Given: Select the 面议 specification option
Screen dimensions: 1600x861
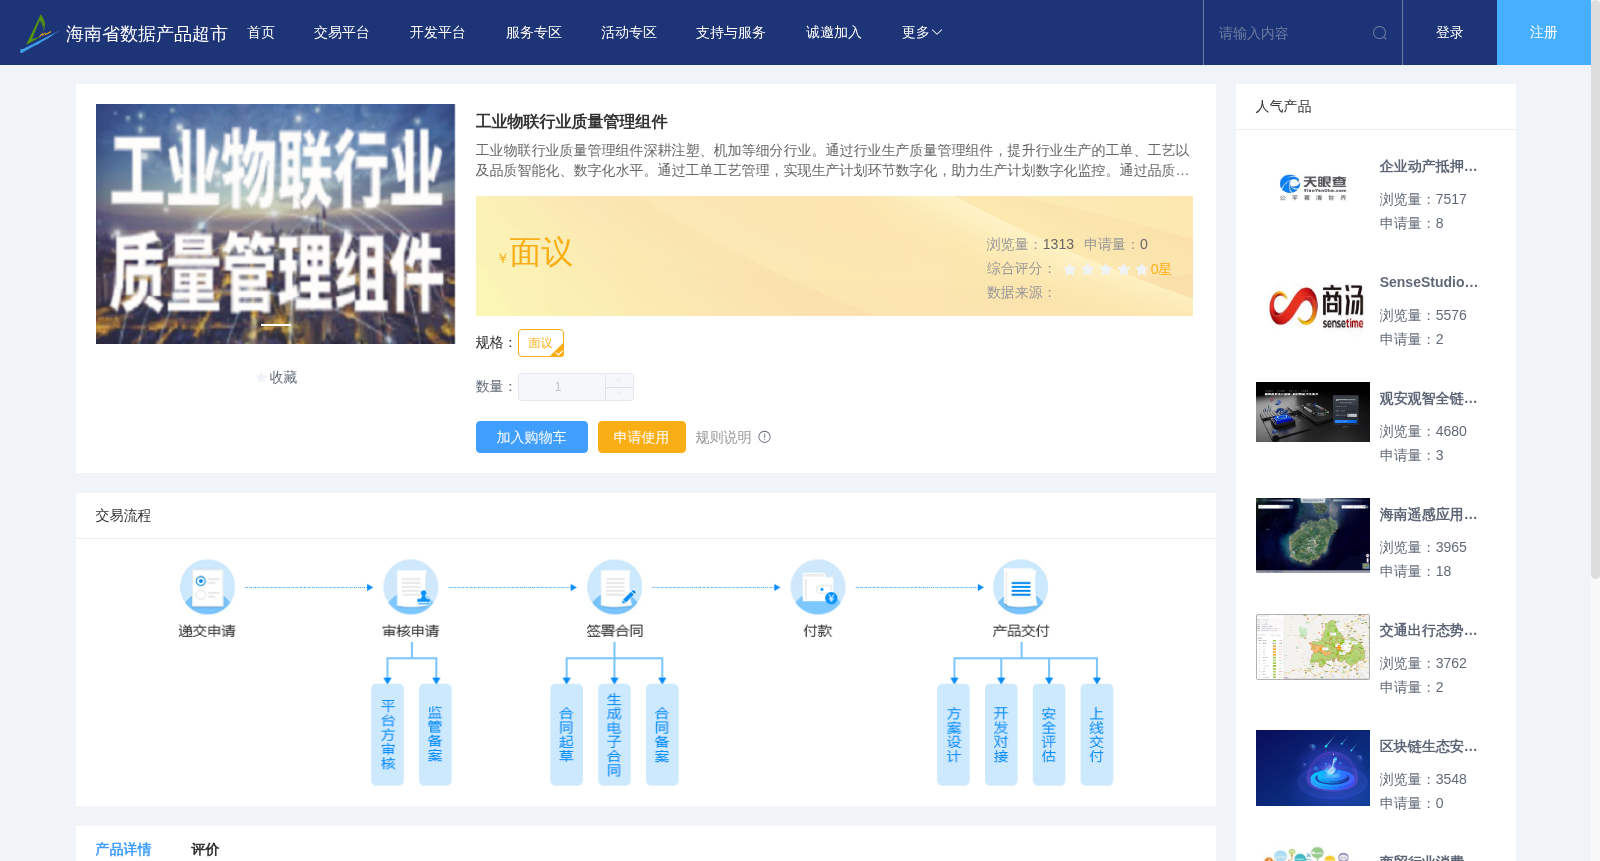Looking at the screenshot, I should [541, 343].
